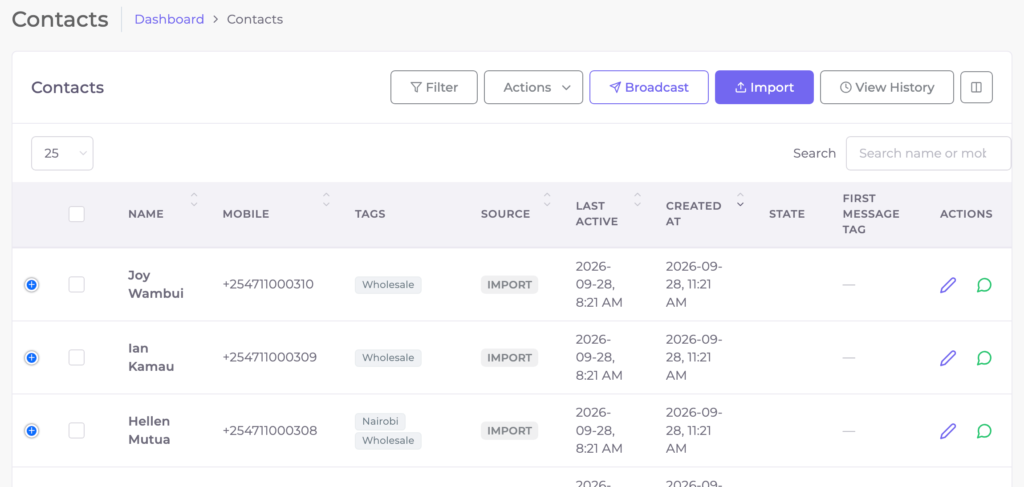The height and width of the screenshot is (487, 1024).
Task: Open chat with Hellen Mutua
Action: tap(984, 432)
